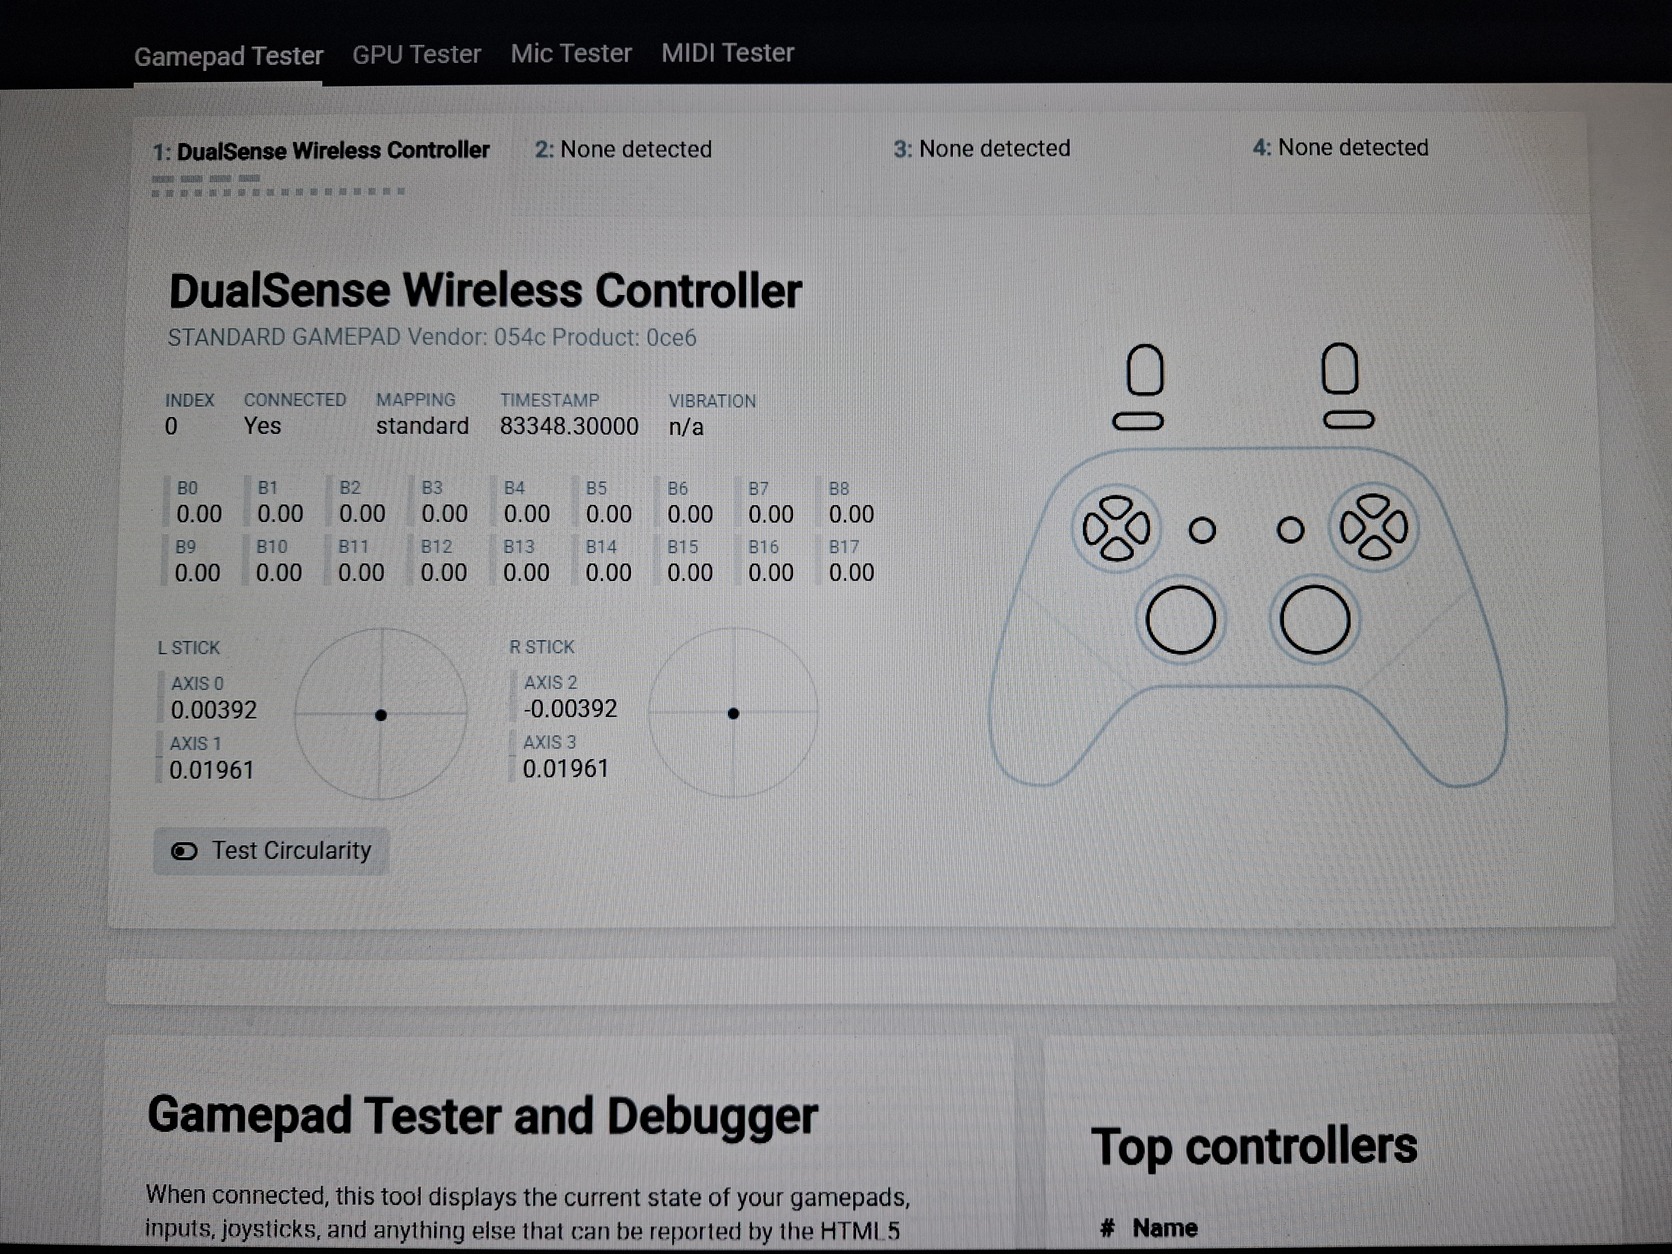This screenshot has height=1254, width=1672.
Task: Click the D-pad up arrow in the diagram
Action: pos(1116,507)
